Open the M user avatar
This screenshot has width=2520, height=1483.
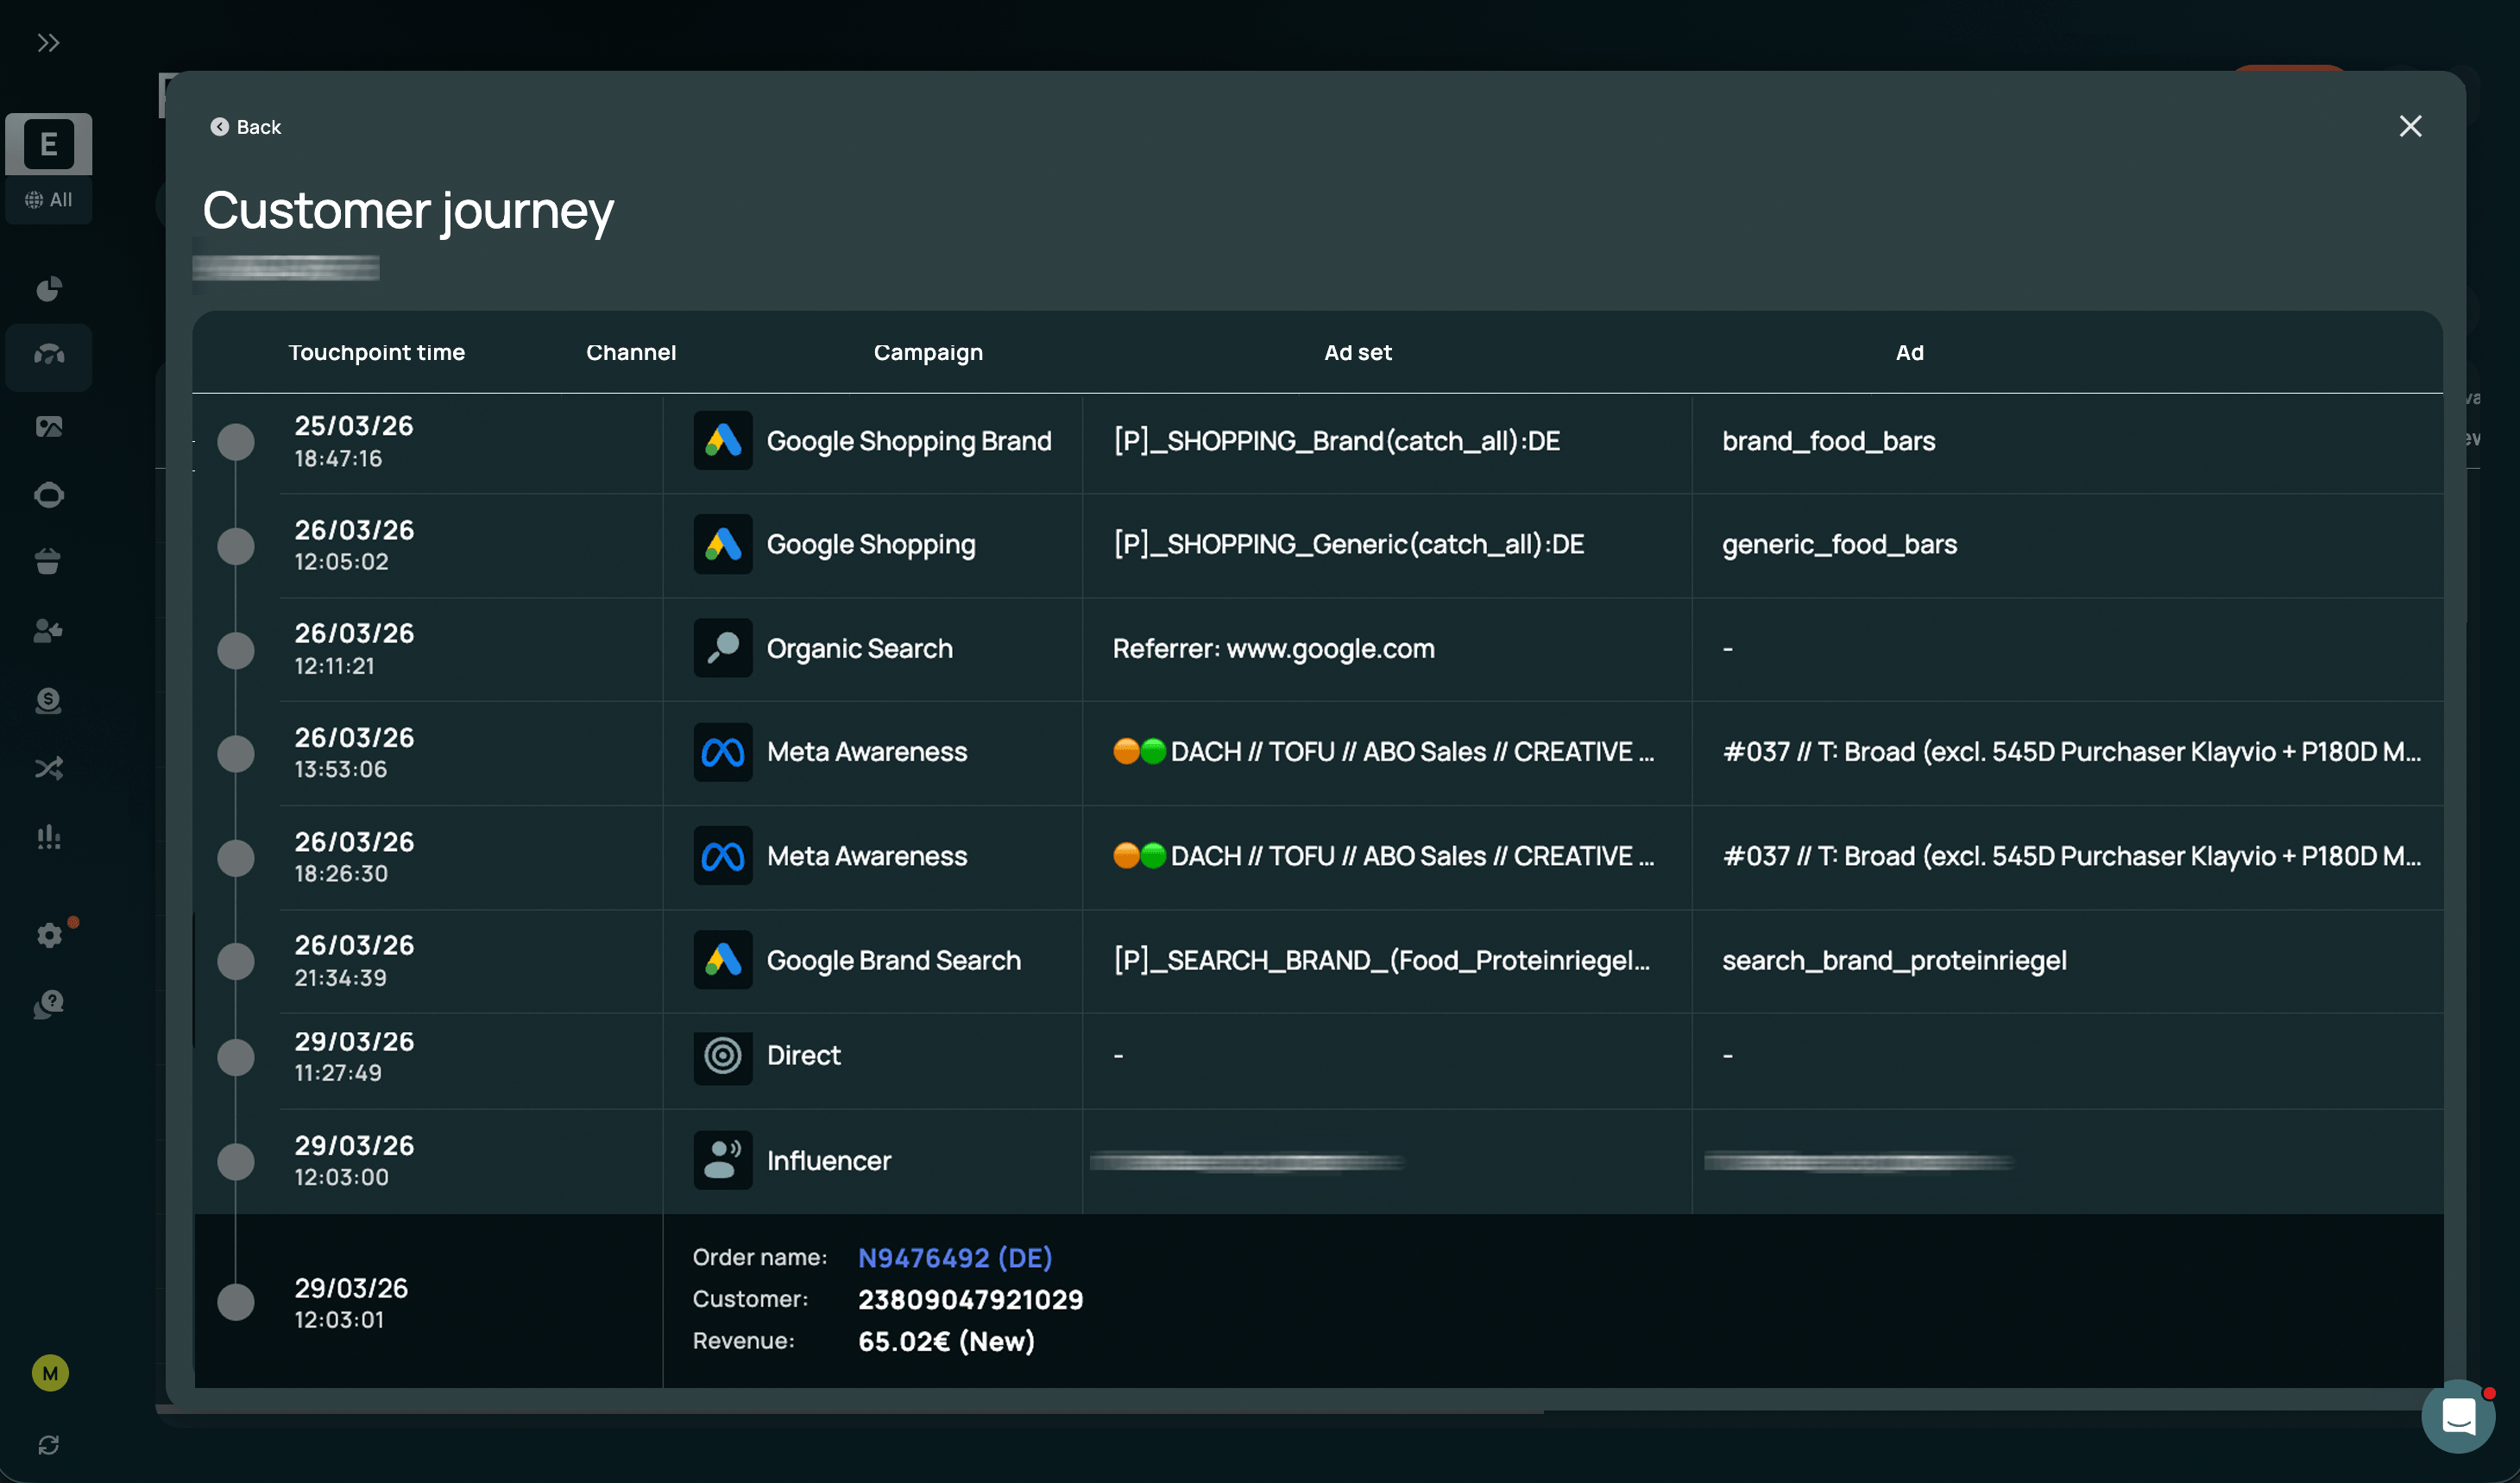(x=50, y=1373)
